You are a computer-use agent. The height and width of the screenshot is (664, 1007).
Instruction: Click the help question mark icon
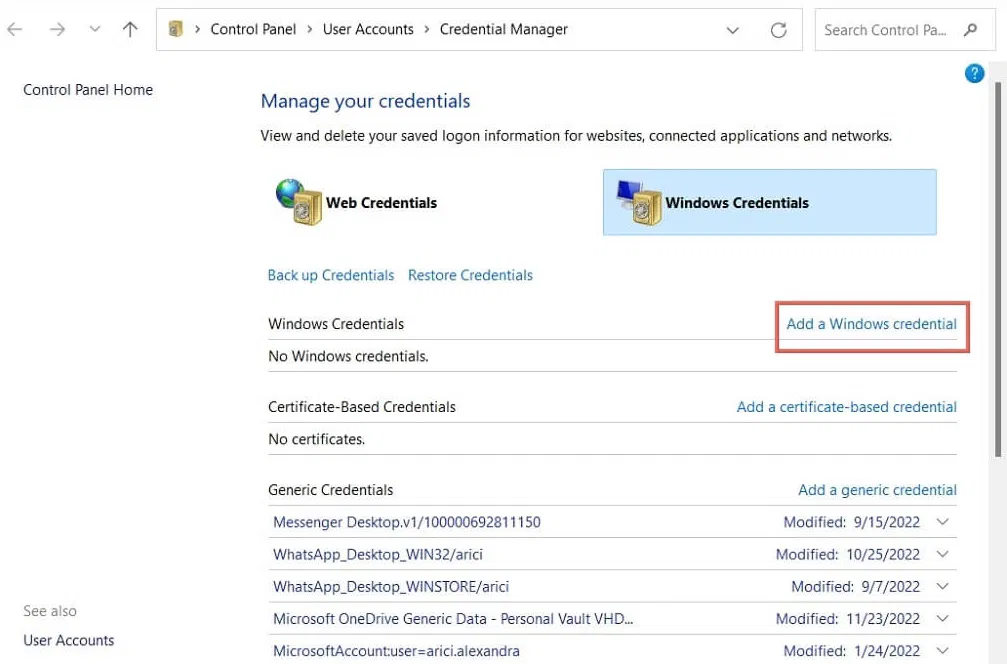point(974,72)
